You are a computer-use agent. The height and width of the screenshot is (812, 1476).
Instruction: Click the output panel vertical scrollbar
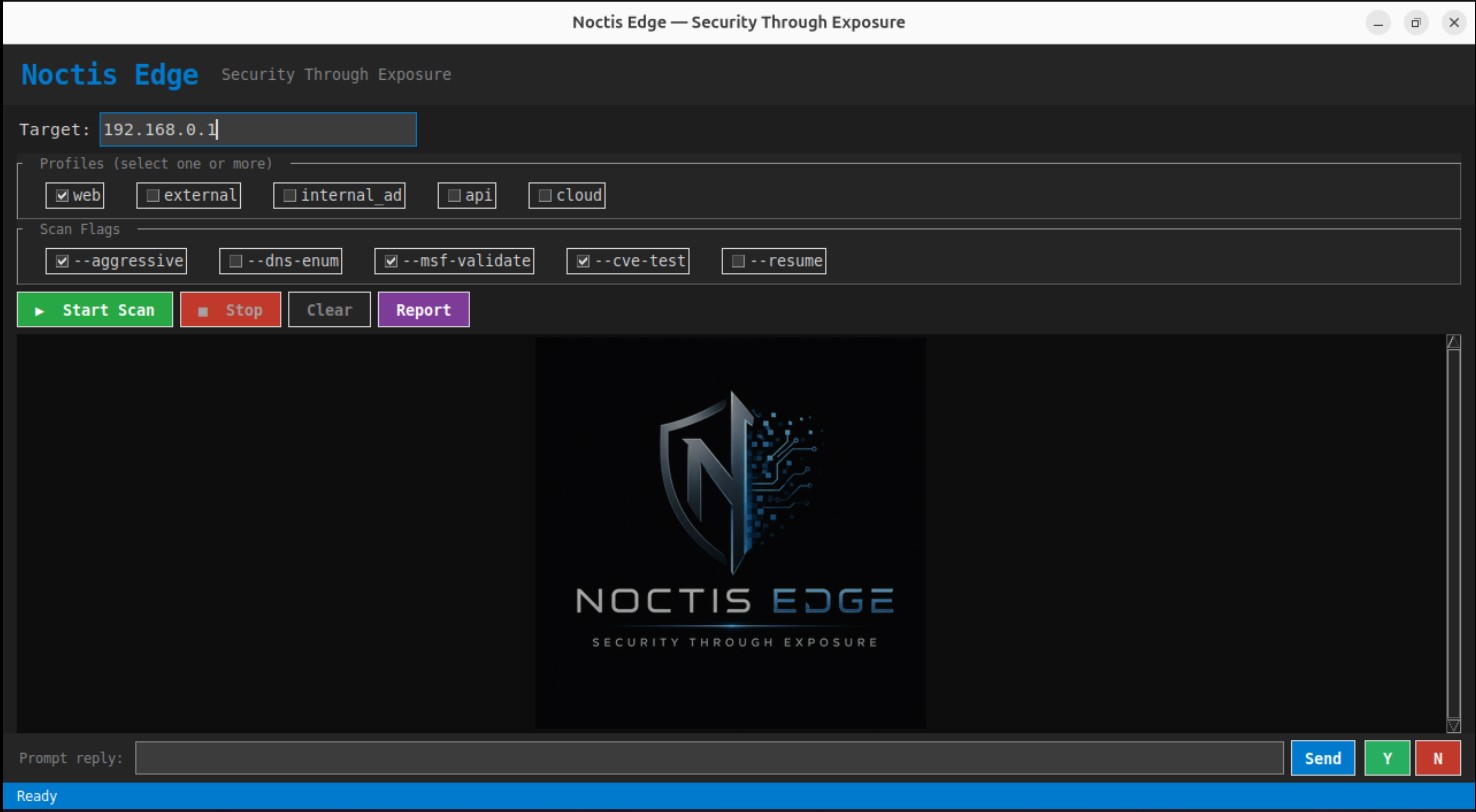pyautogui.click(x=1454, y=534)
